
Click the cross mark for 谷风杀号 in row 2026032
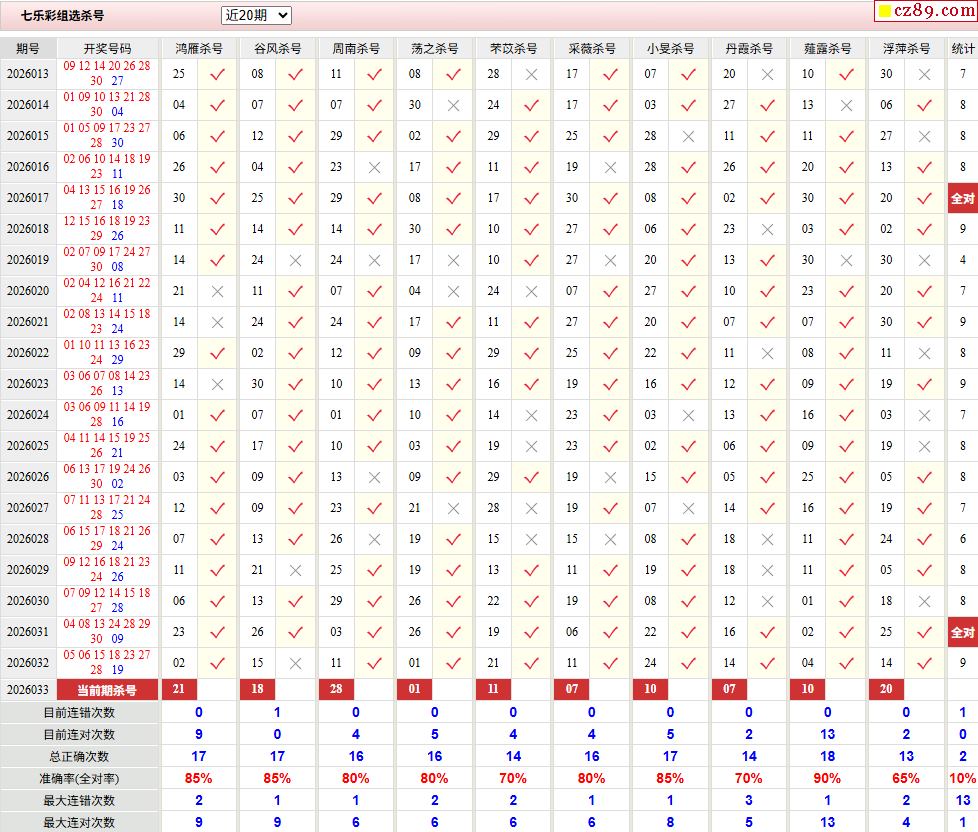tap(295, 663)
